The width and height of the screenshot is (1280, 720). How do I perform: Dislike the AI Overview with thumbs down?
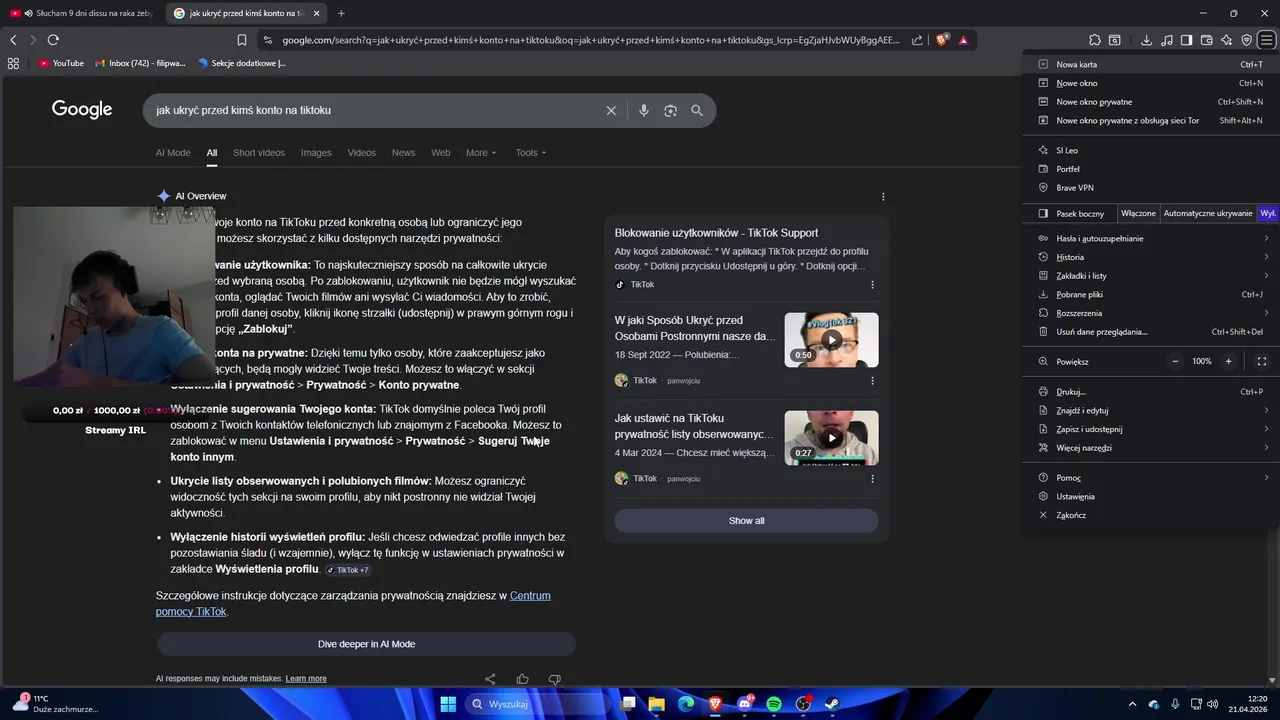click(x=555, y=679)
